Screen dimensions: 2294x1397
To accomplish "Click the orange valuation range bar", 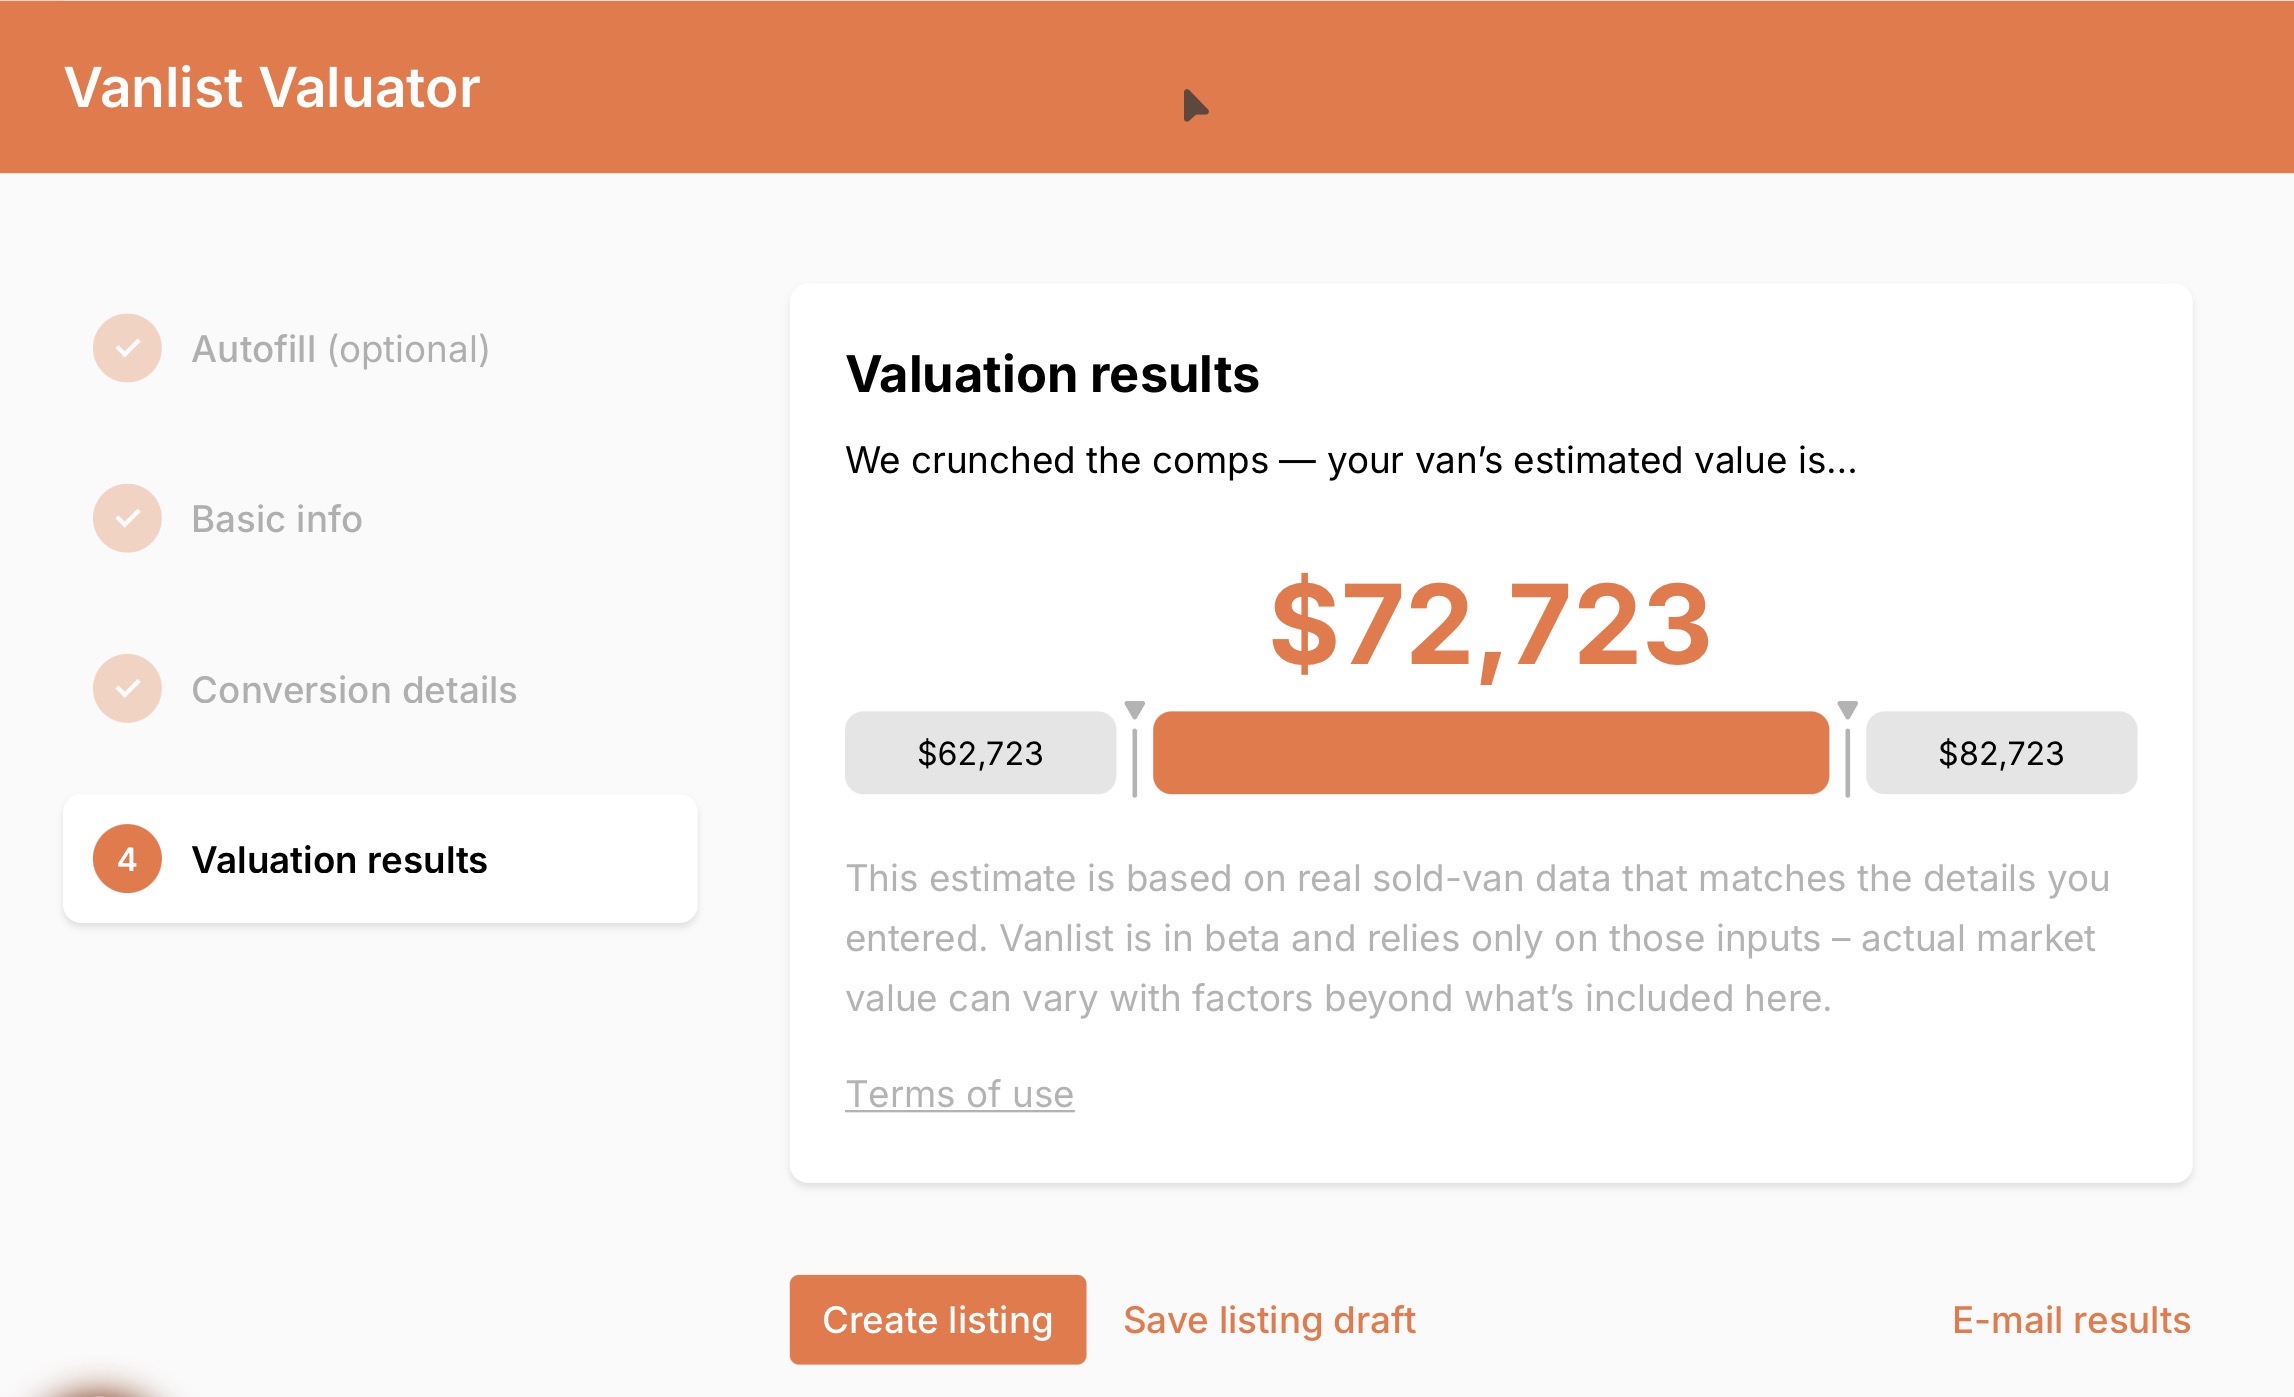I will [x=1490, y=753].
